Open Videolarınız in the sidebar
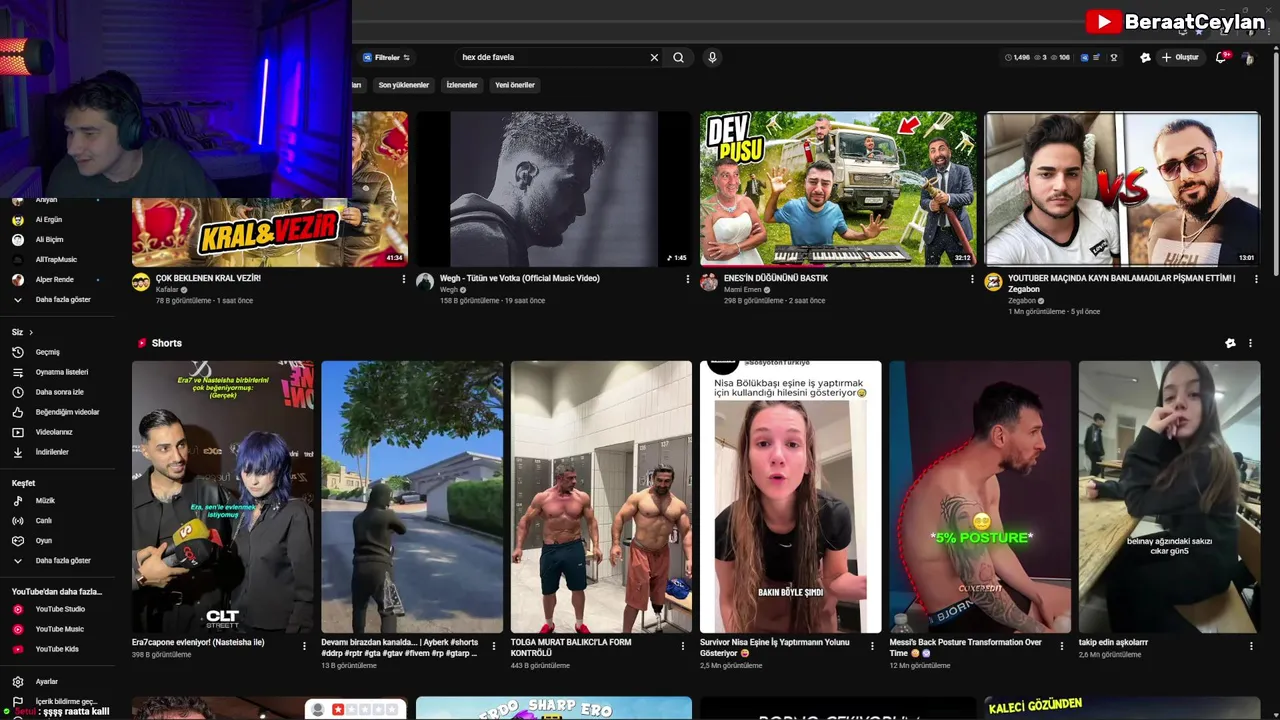1280x720 pixels. click(x=54, y=432)
